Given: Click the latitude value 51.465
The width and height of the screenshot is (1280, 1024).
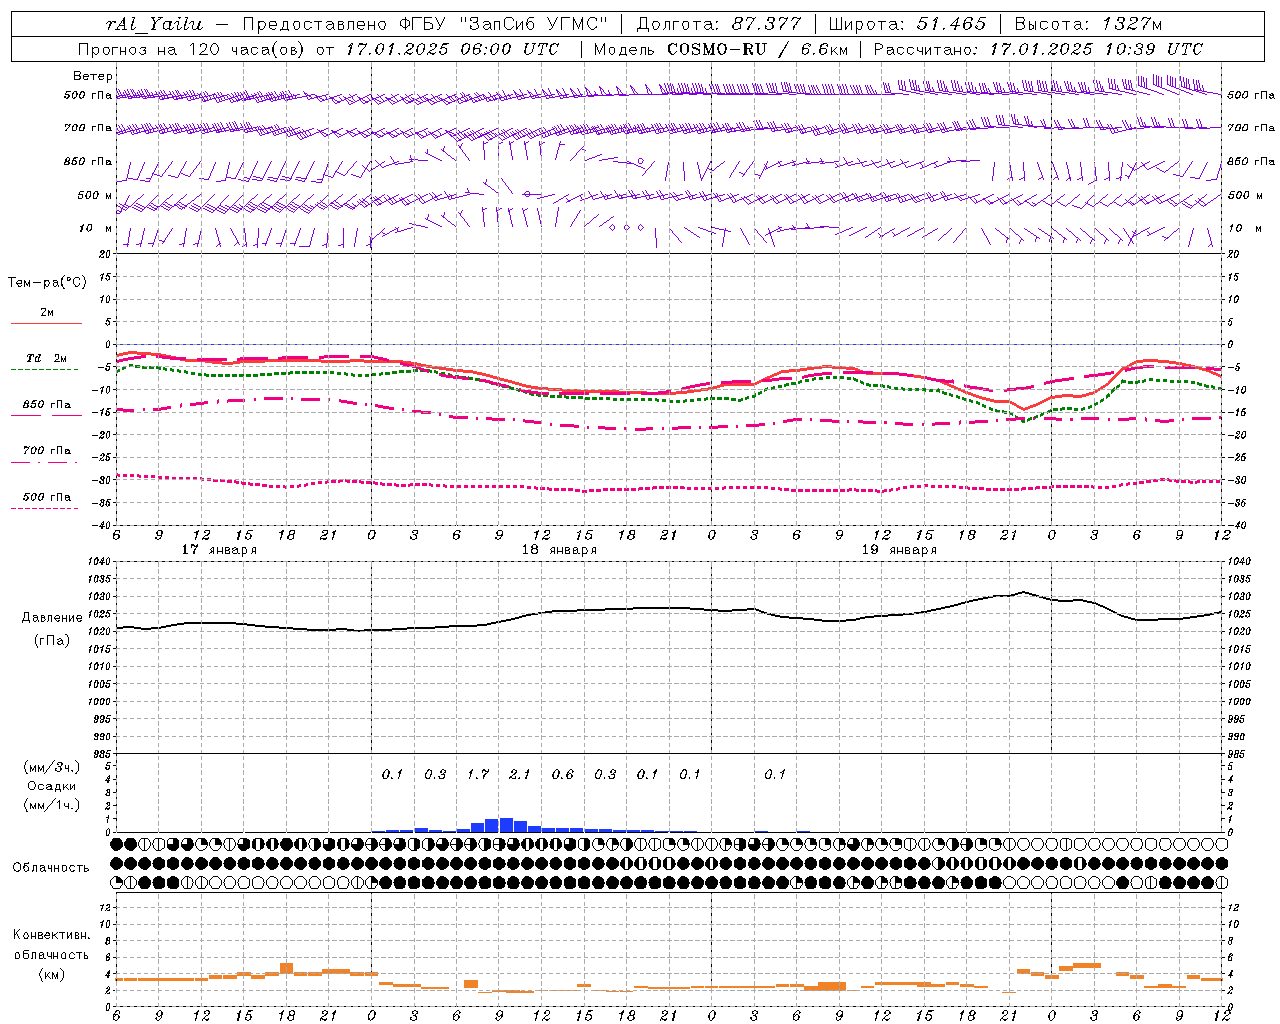Looking at the screenshot, I should (x=951, y=24).
